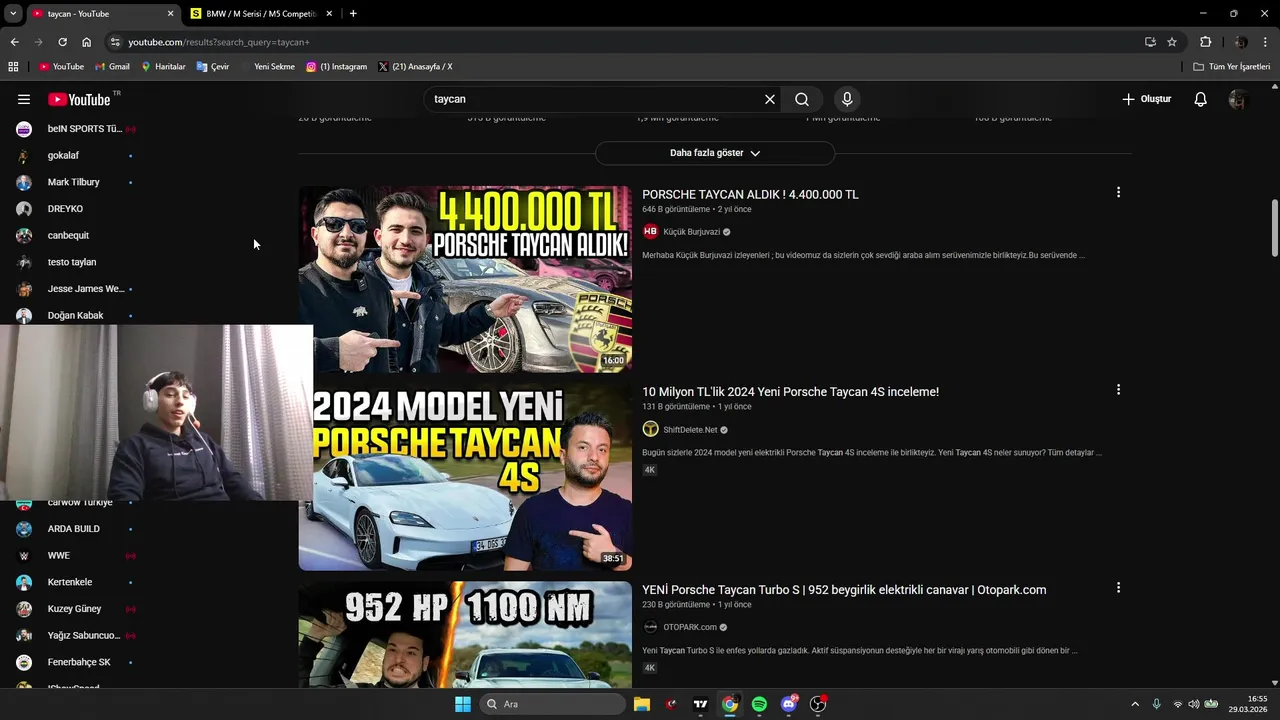Open the Chrome tab search dropdown arrow
Viewport: 1280px width, 720px height.
coord(13,13)
